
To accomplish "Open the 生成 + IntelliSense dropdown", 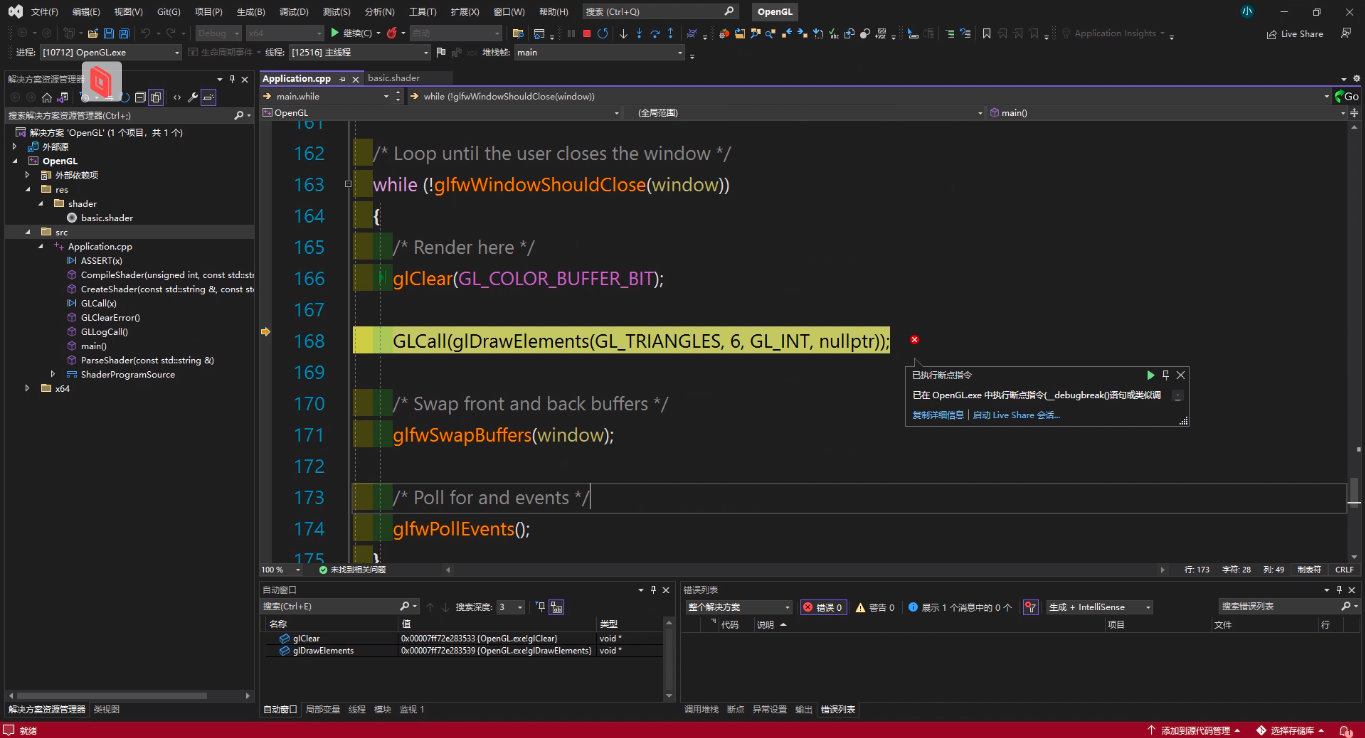I will click(x=1099, y=607).
